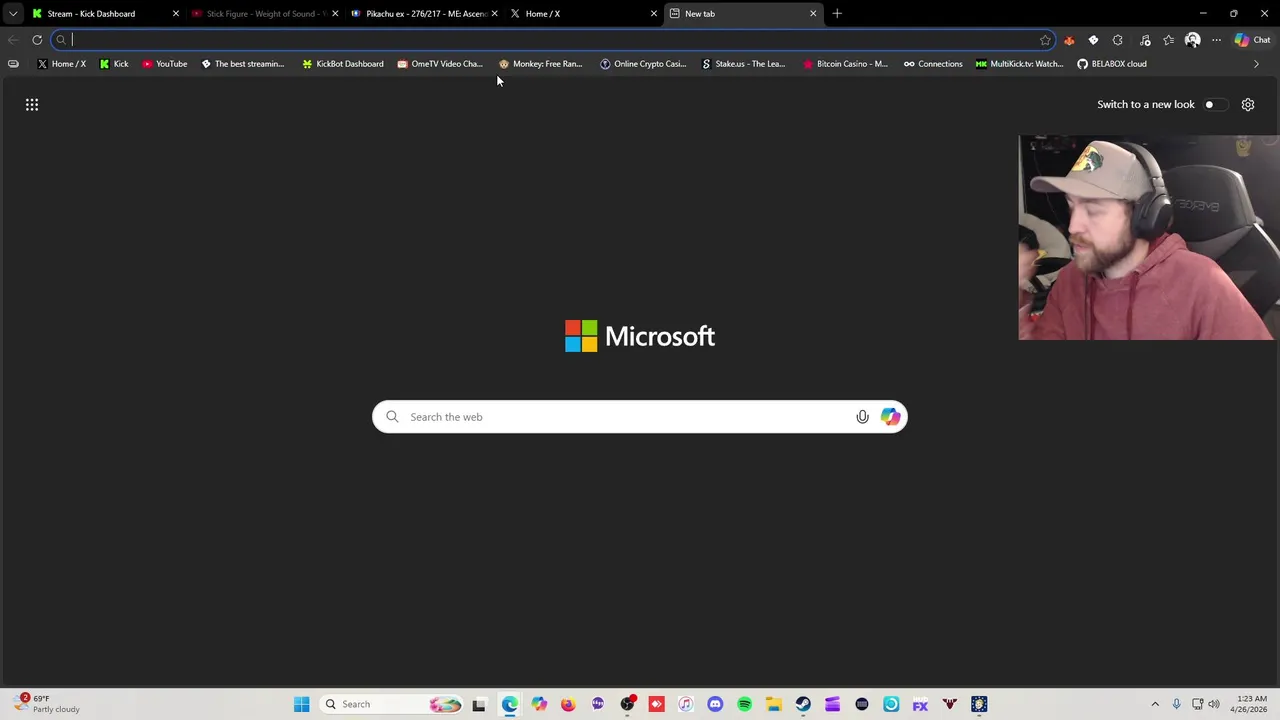Viewport: 1280px width, 720px height.
Task: Open the MetaMask fox extension
Action: coord(1069,40)
